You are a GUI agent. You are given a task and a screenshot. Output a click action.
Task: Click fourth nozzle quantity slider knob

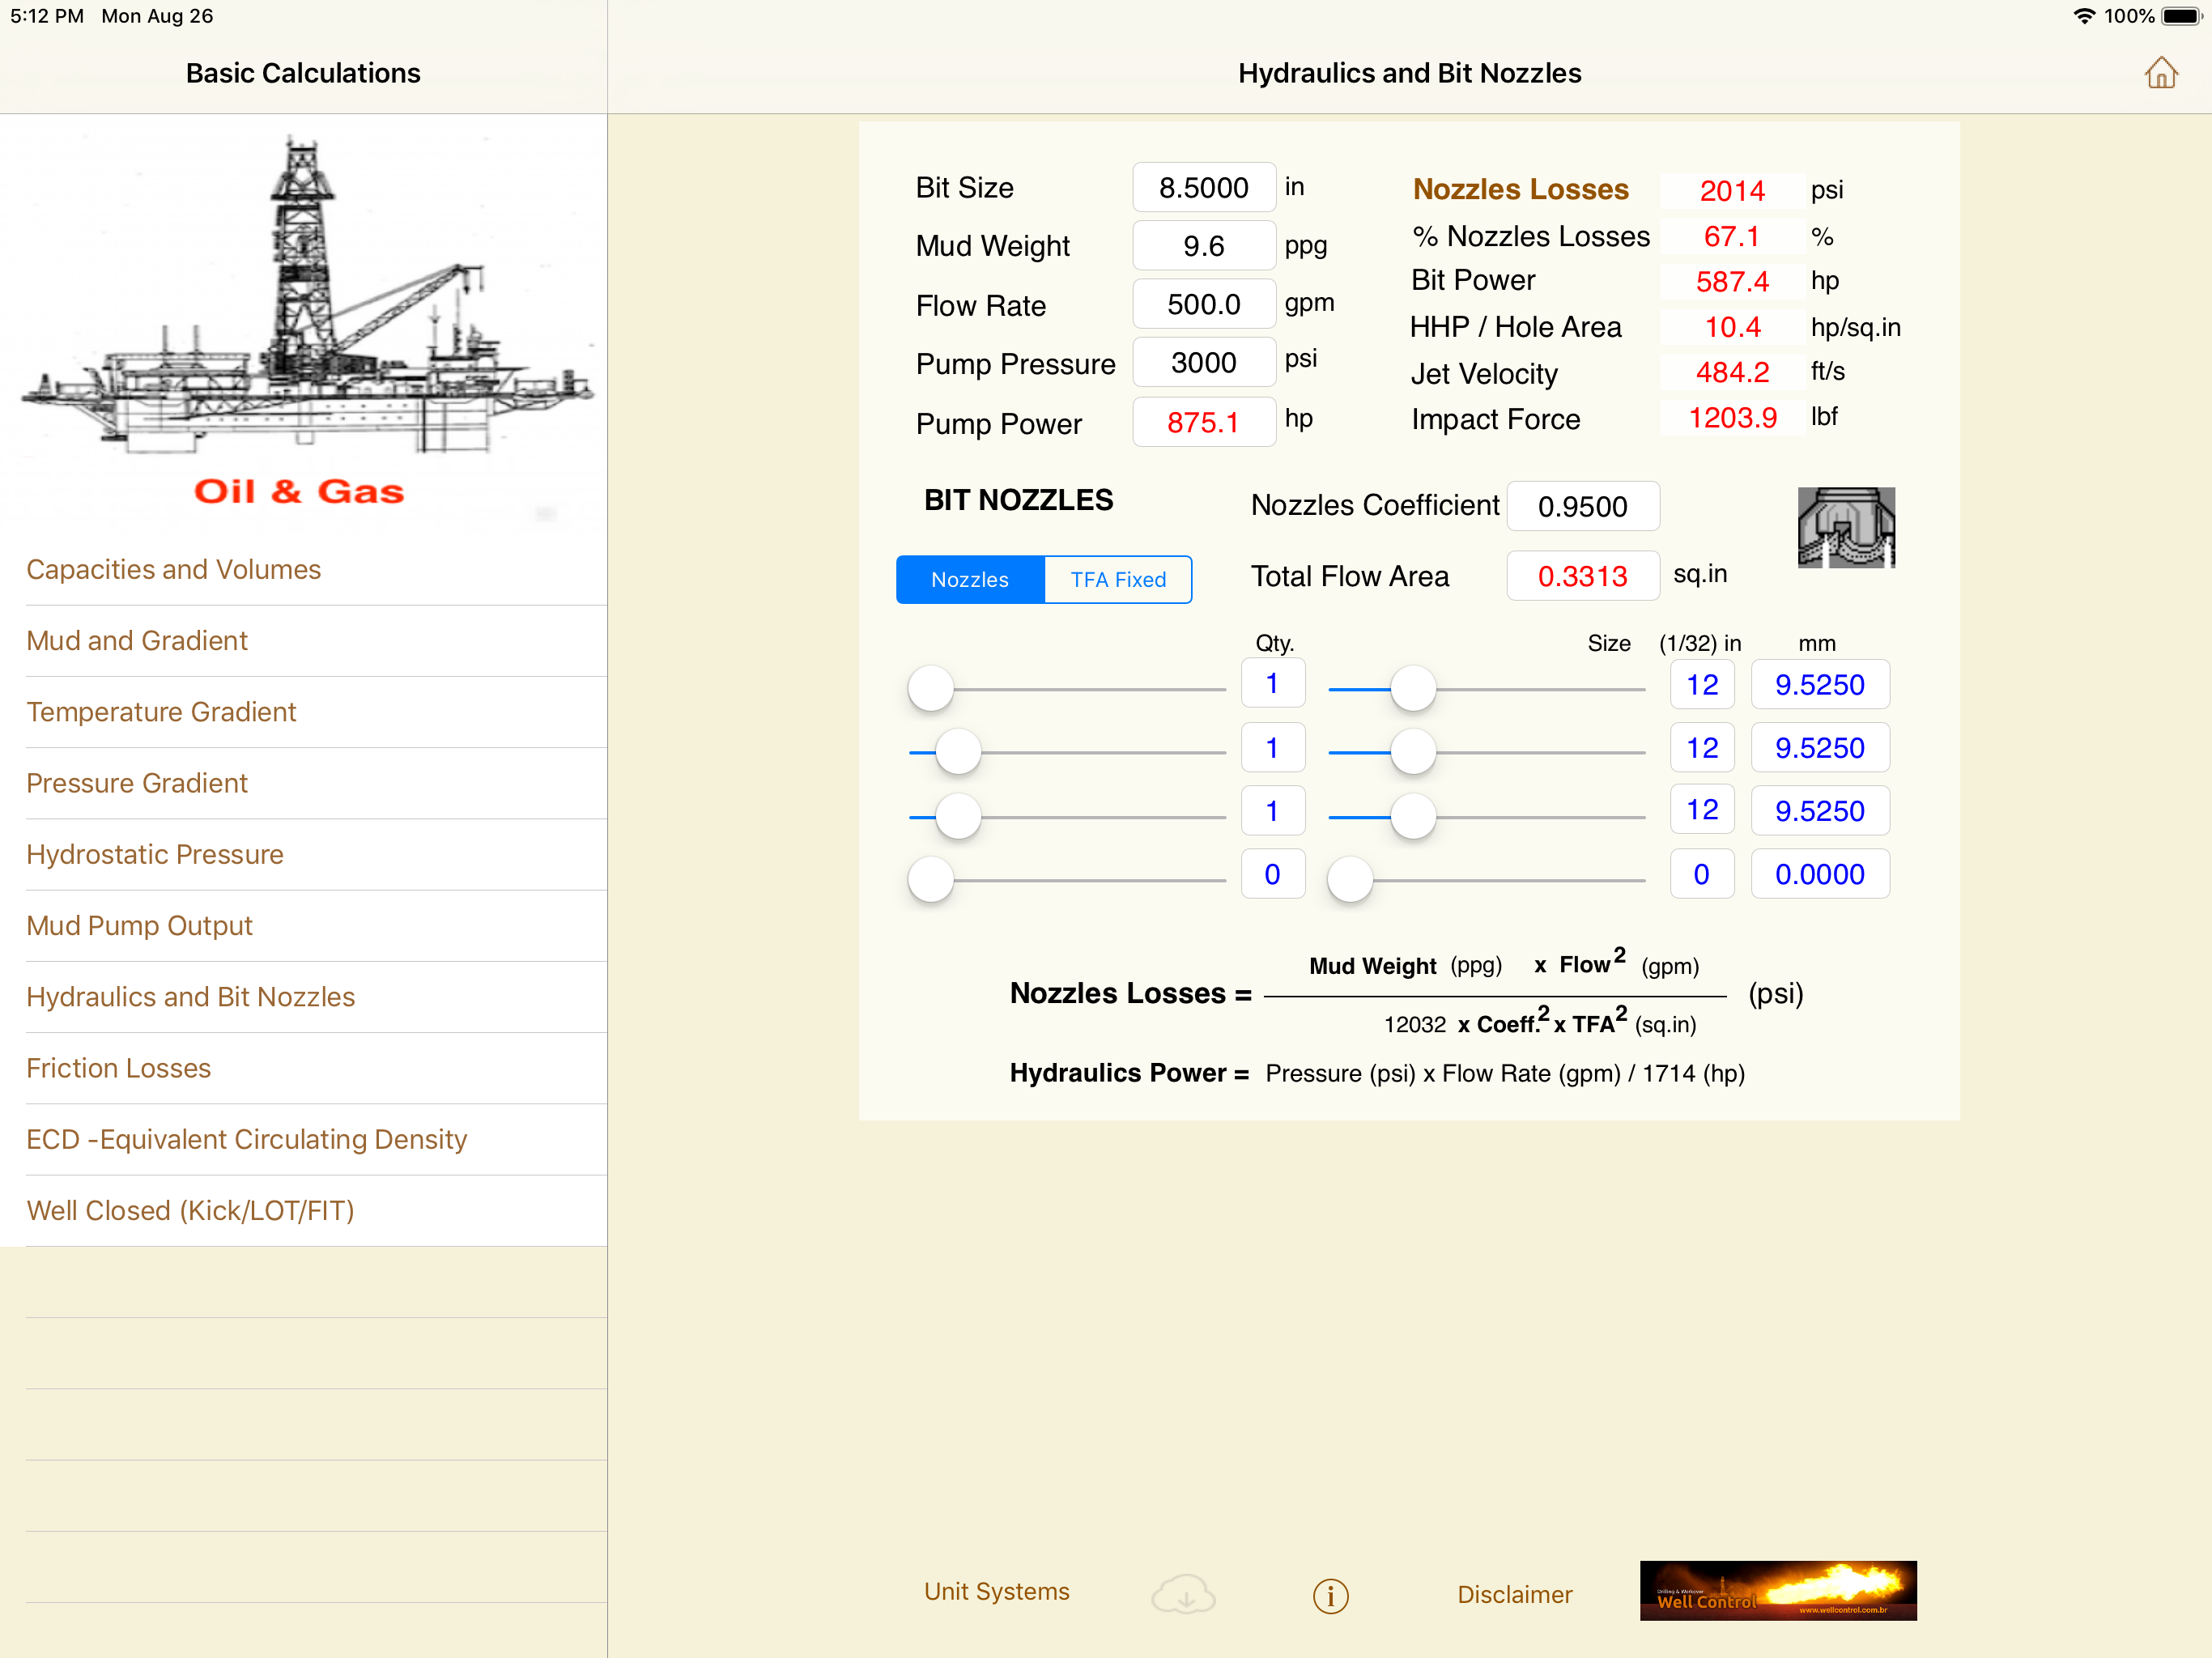click(x=930, y=880)
